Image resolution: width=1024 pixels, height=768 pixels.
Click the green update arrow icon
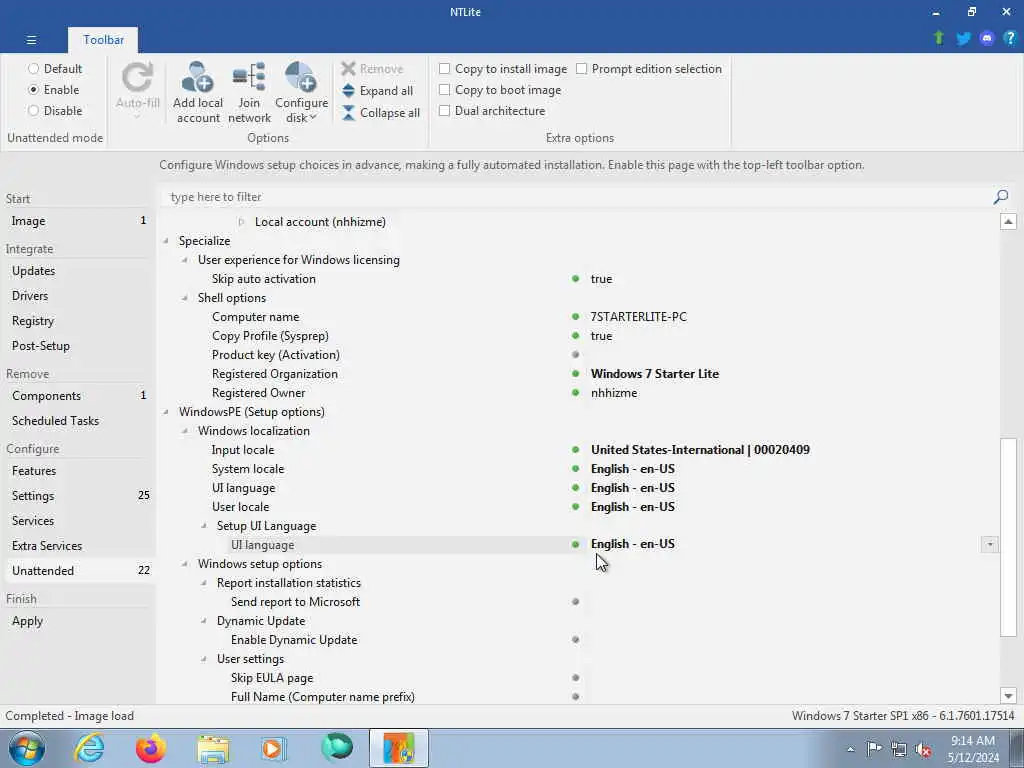938,38
